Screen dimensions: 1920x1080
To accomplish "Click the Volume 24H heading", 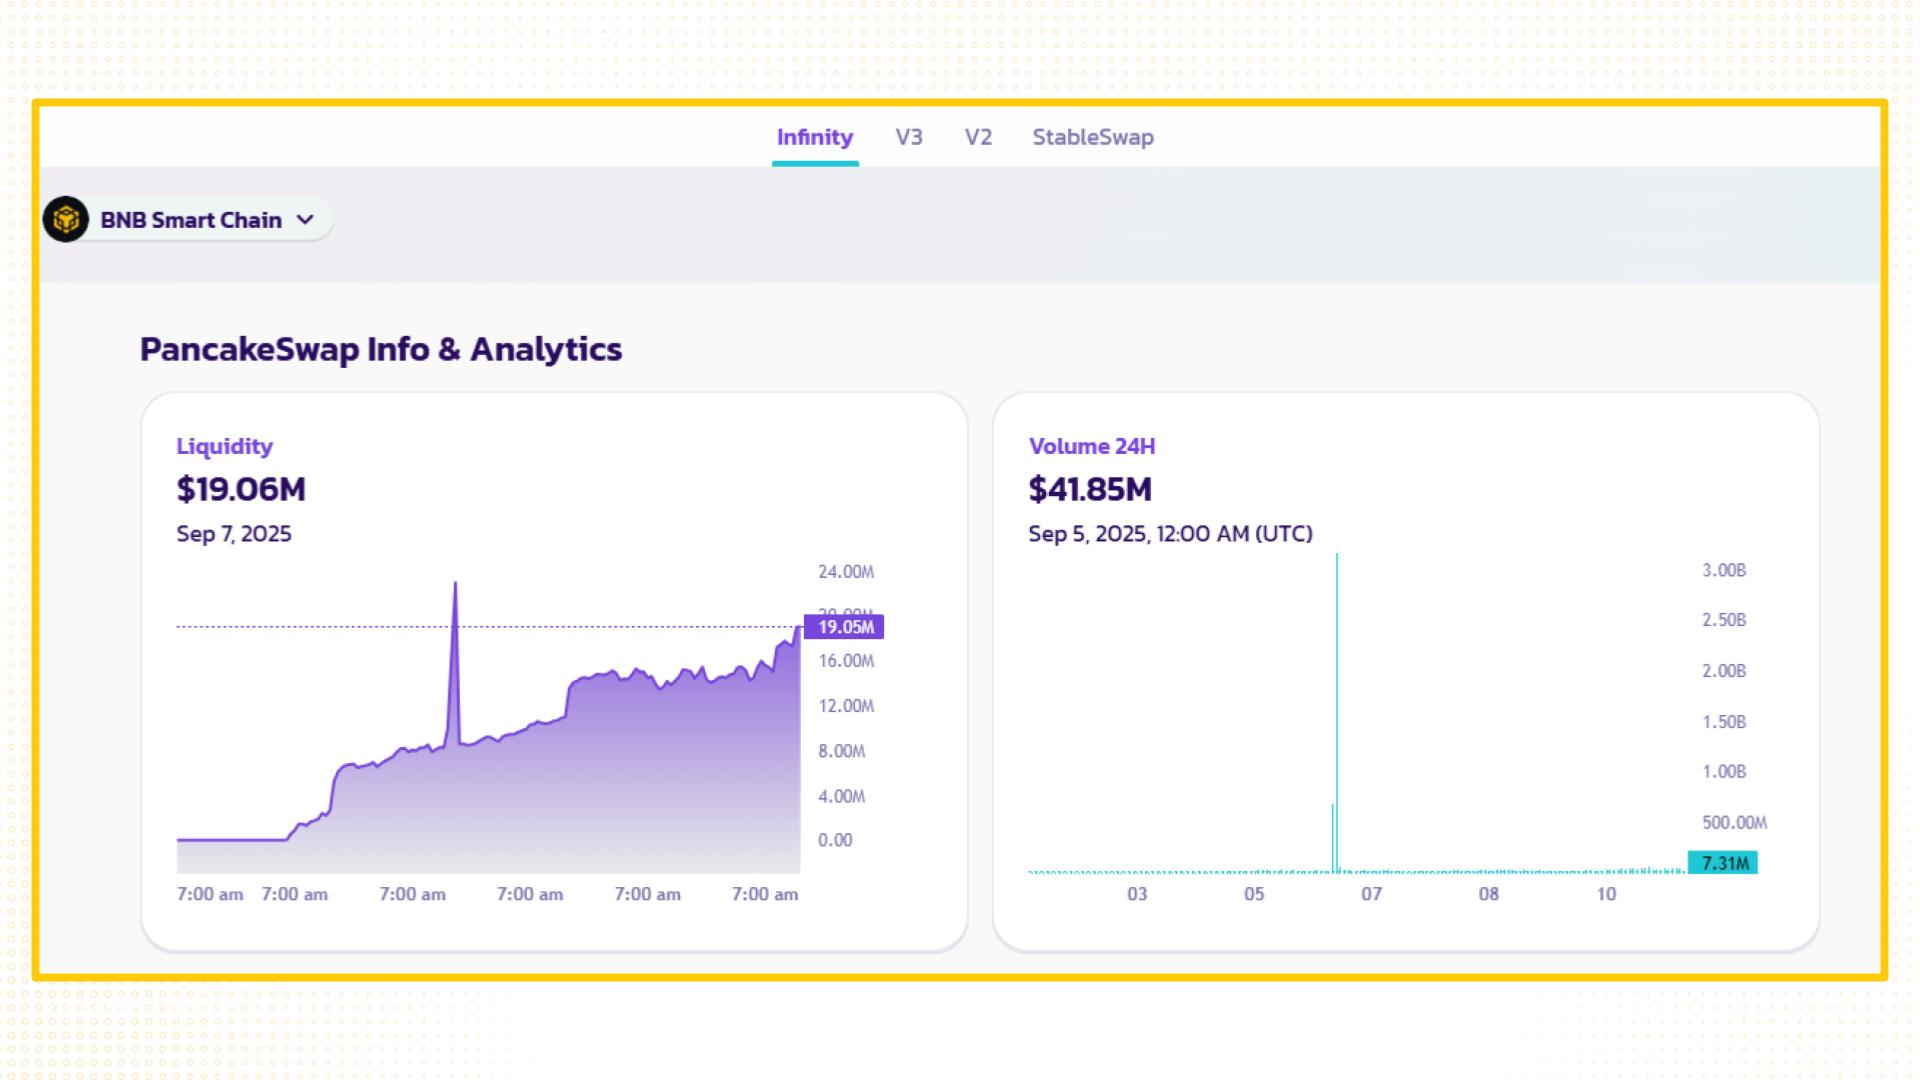I will (x=1091, y=446).
